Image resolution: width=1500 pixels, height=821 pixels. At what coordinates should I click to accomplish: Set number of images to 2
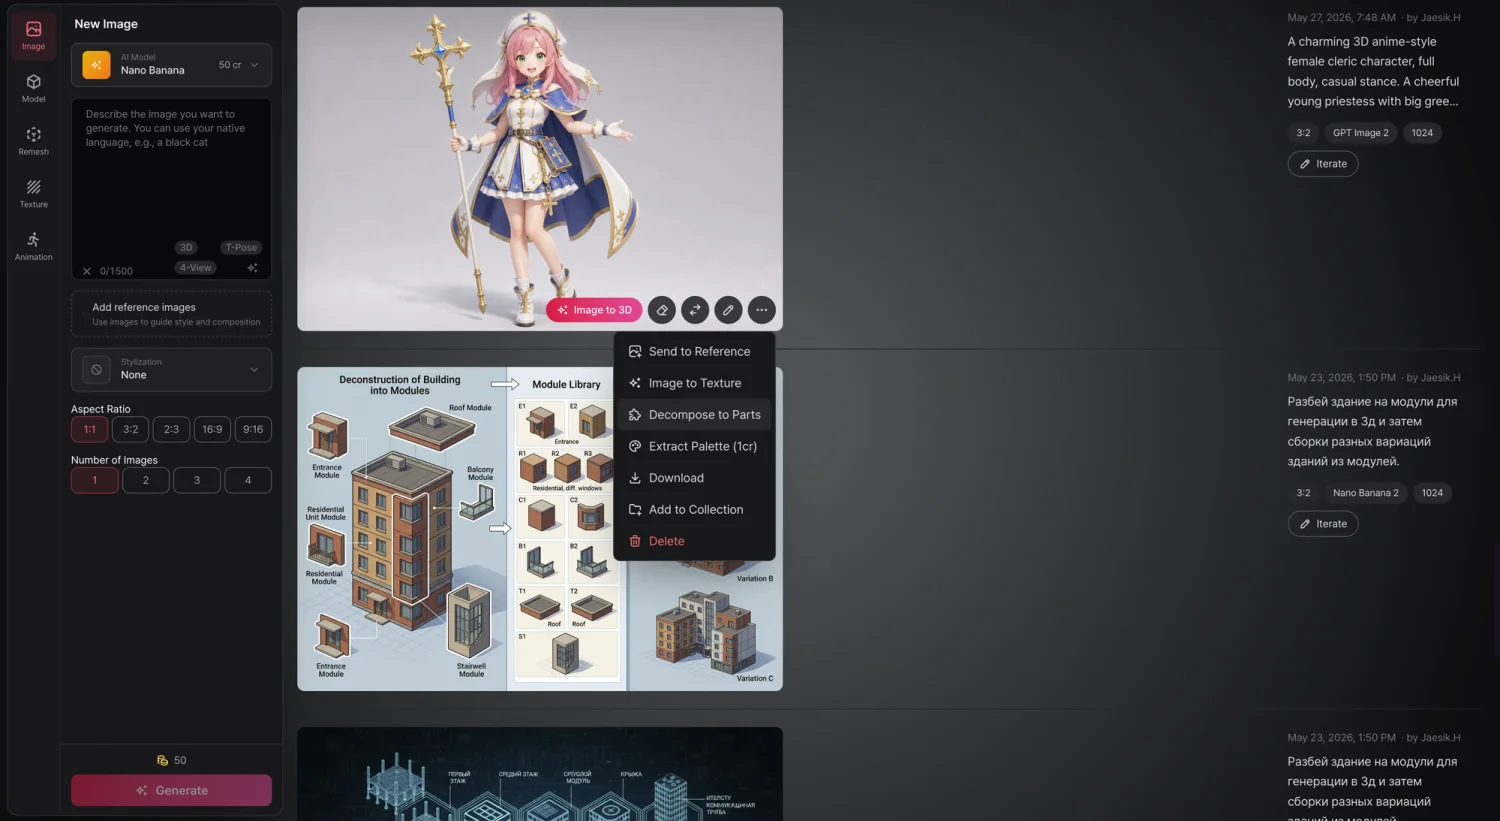146,480
